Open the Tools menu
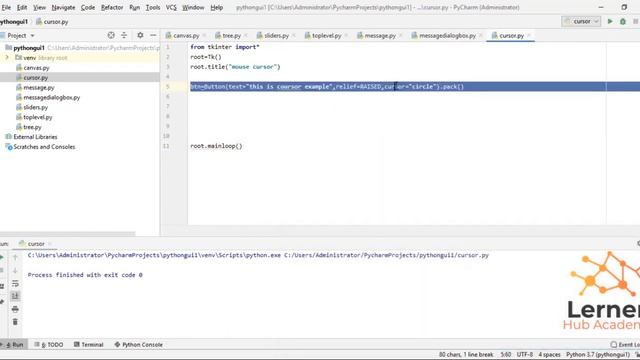640x360 pixels. (x=153, y=7)
